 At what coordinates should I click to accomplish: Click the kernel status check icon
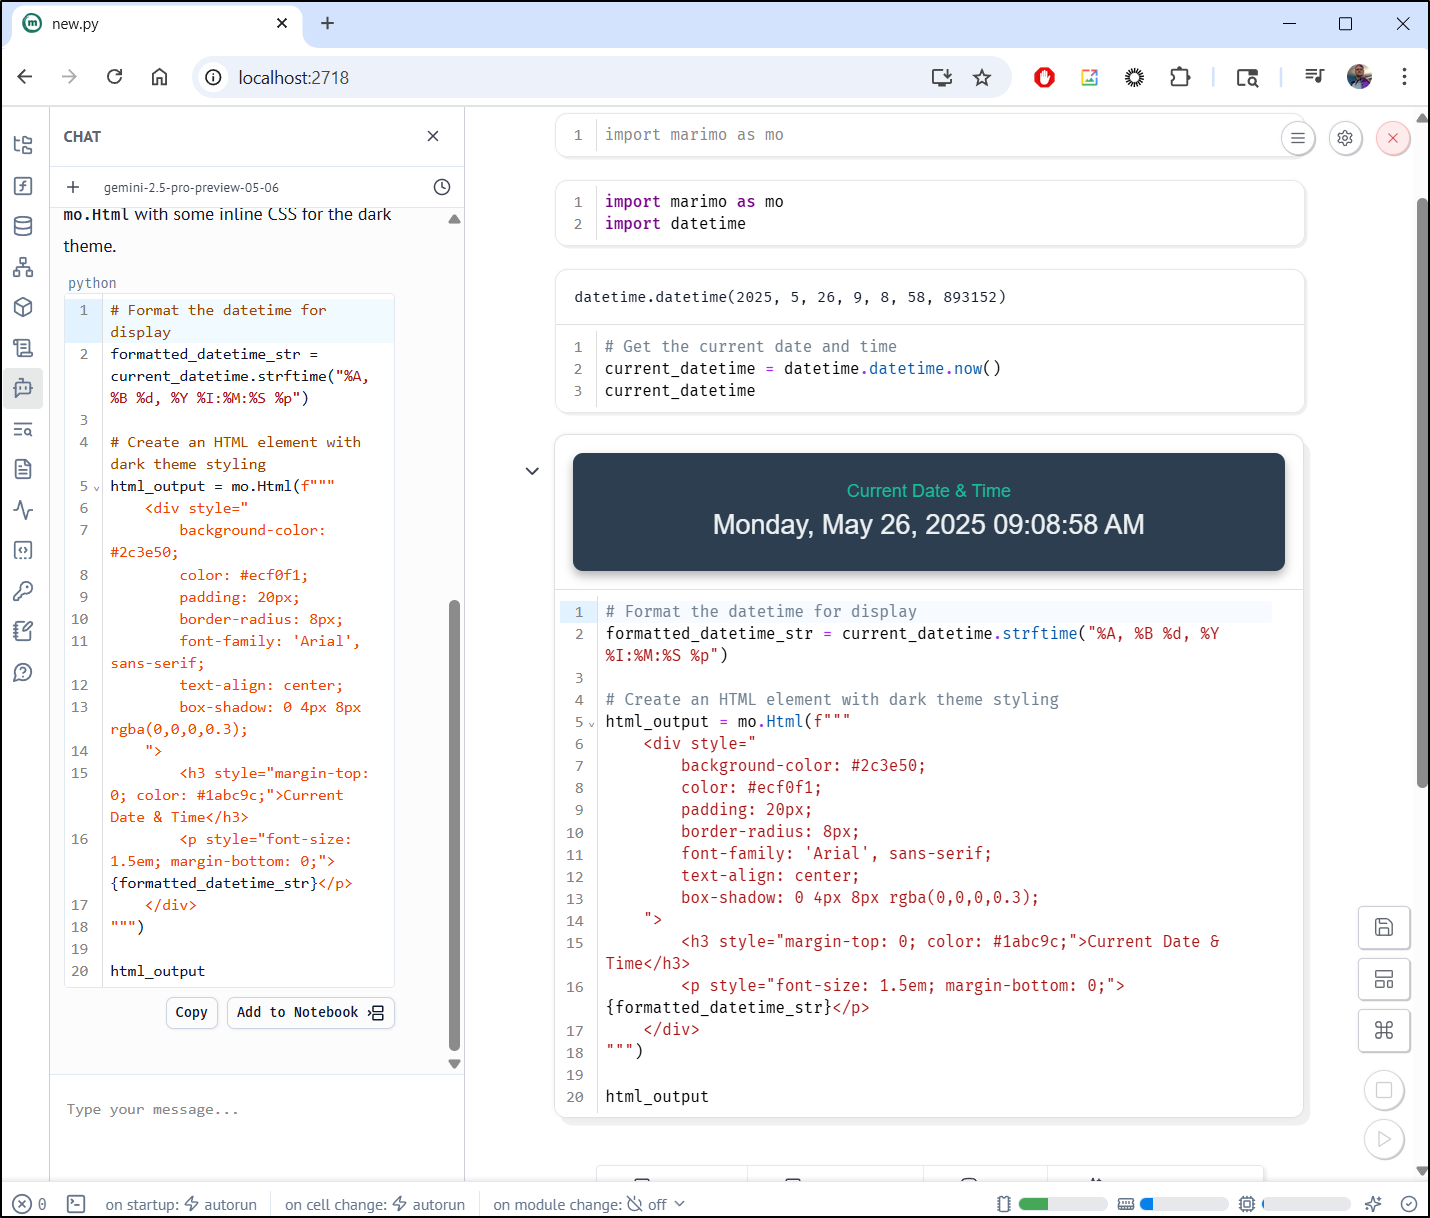[x=1409, y=1204]
